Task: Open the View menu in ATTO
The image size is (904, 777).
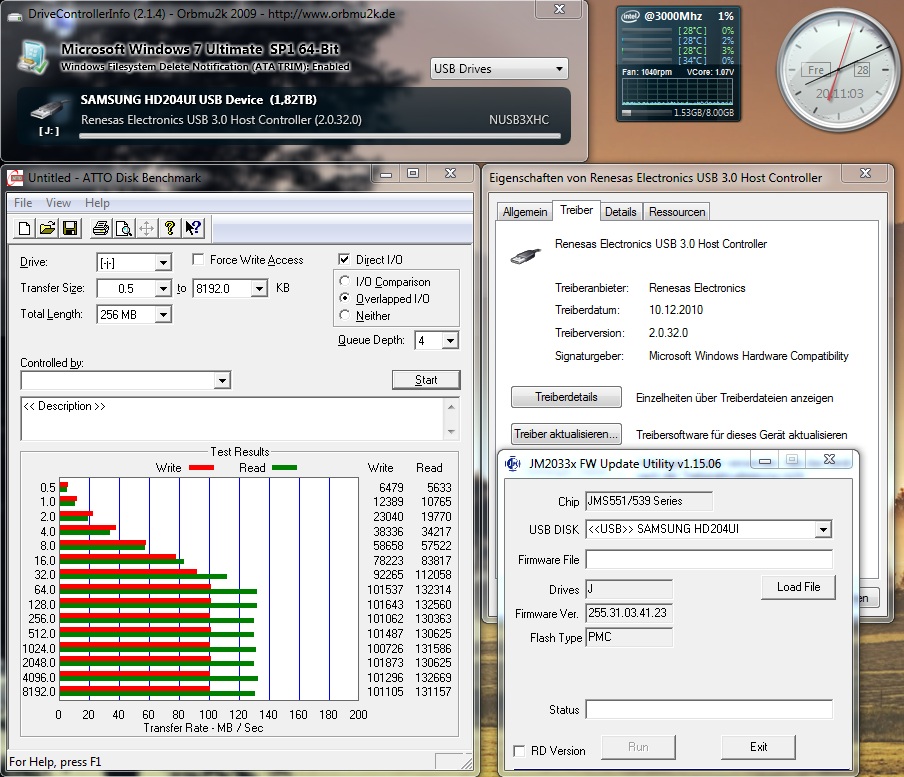Action: click(x=58, y=203)
